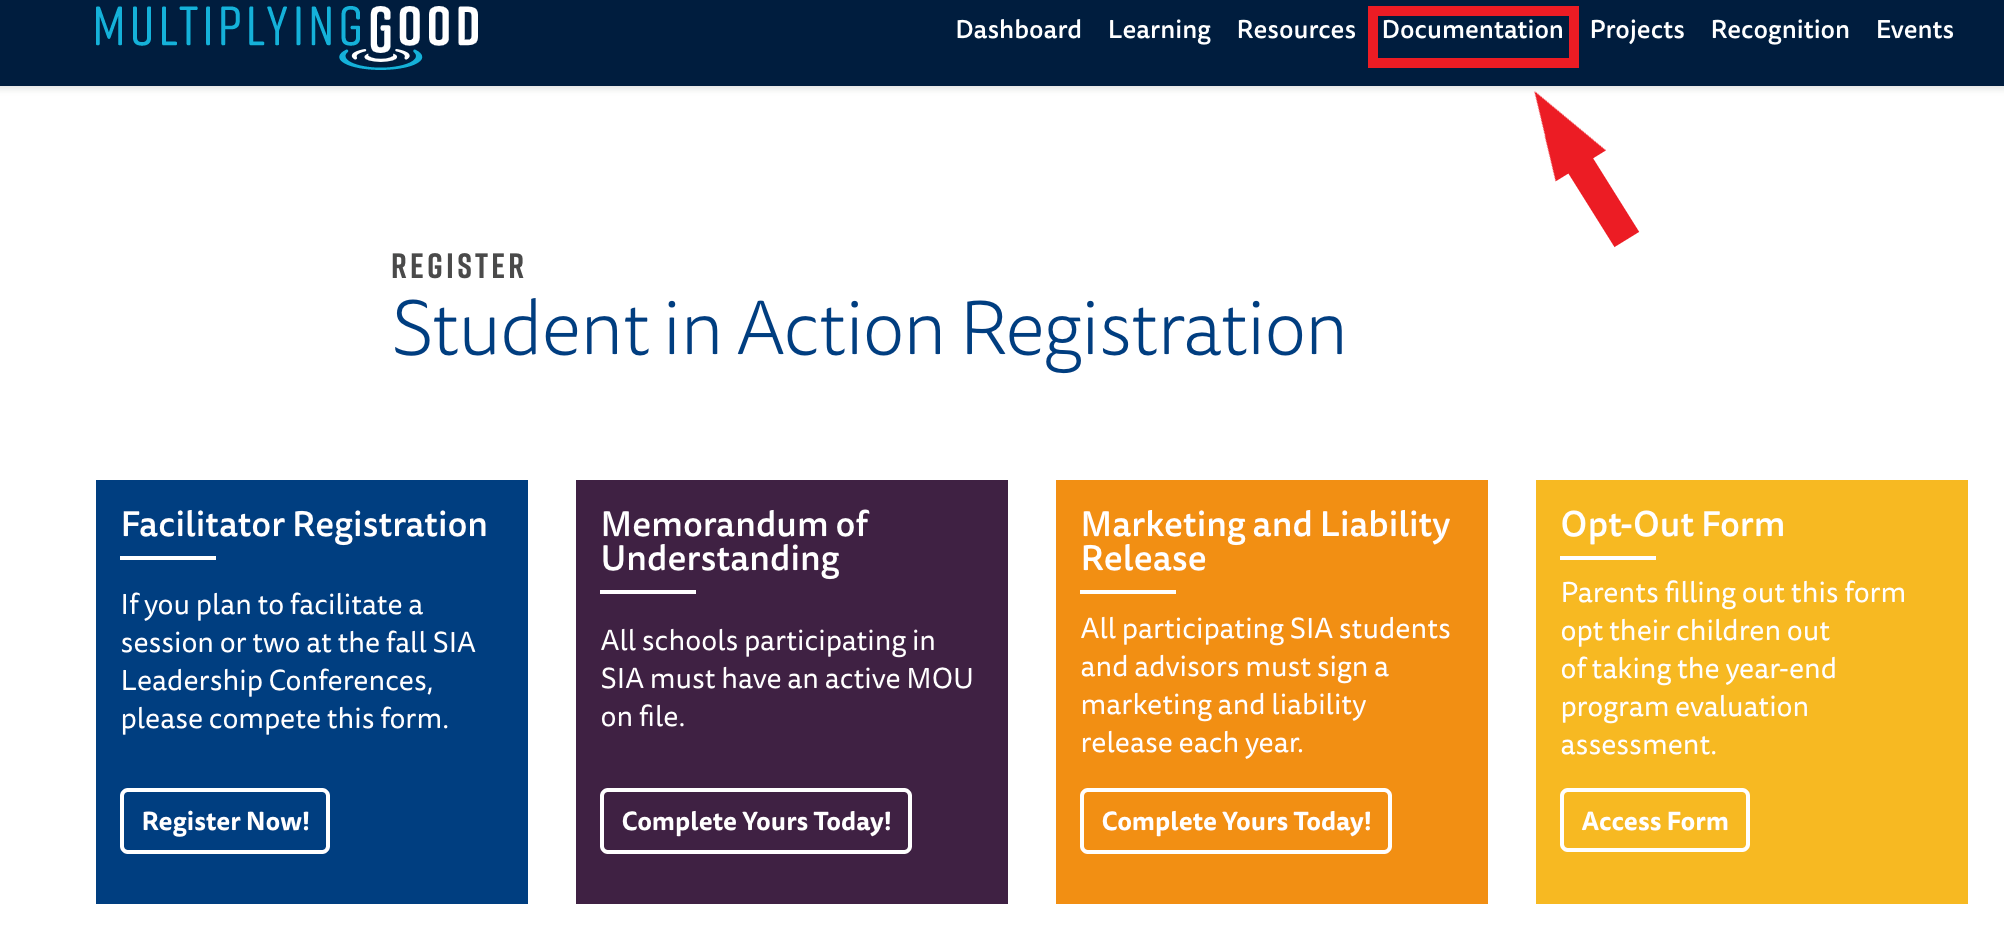This screenshot has height=944, width=2004.
Task: Open the Dashboard menu item
Action: 1018,30
